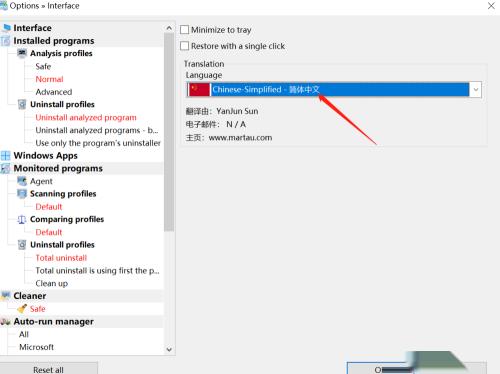Click the Cleaner section icon
The image size is (500, 374).
(x=6, y=296)
